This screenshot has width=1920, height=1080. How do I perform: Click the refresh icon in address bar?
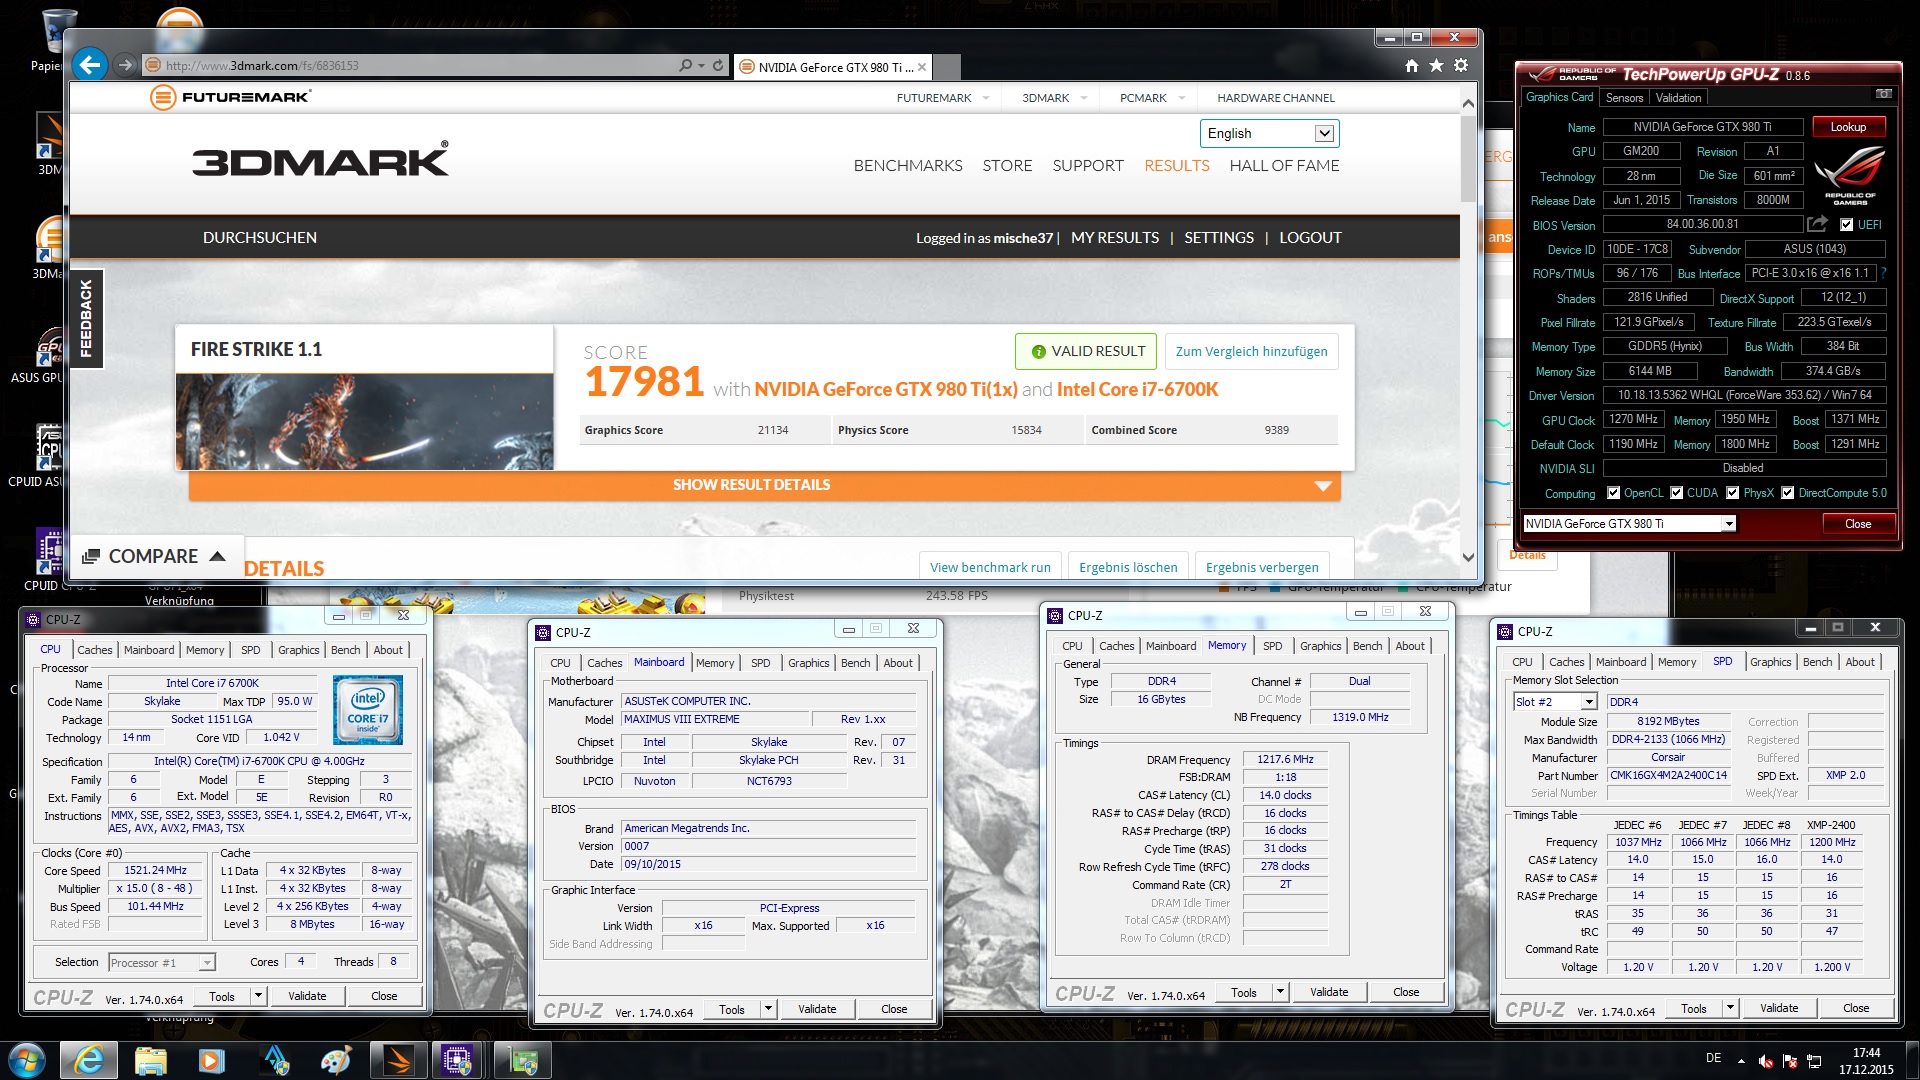click(x=718, y=65)
